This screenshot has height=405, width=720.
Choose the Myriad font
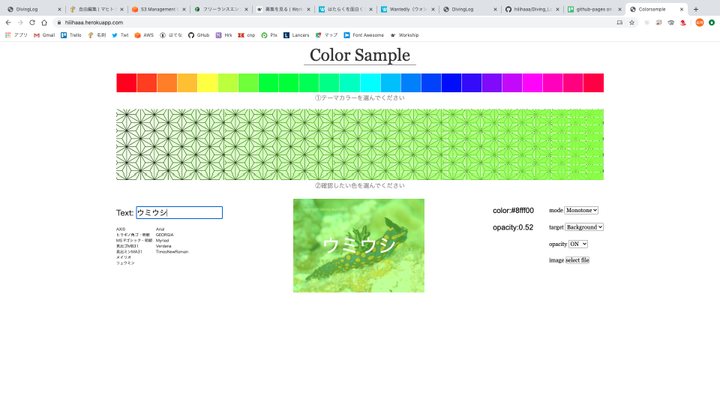point(162,240)
